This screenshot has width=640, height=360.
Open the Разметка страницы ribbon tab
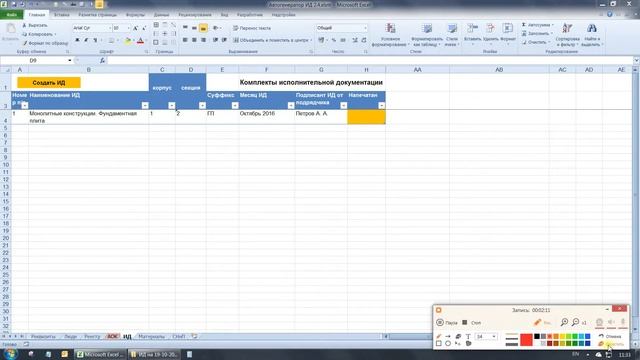tap(98, 15)
